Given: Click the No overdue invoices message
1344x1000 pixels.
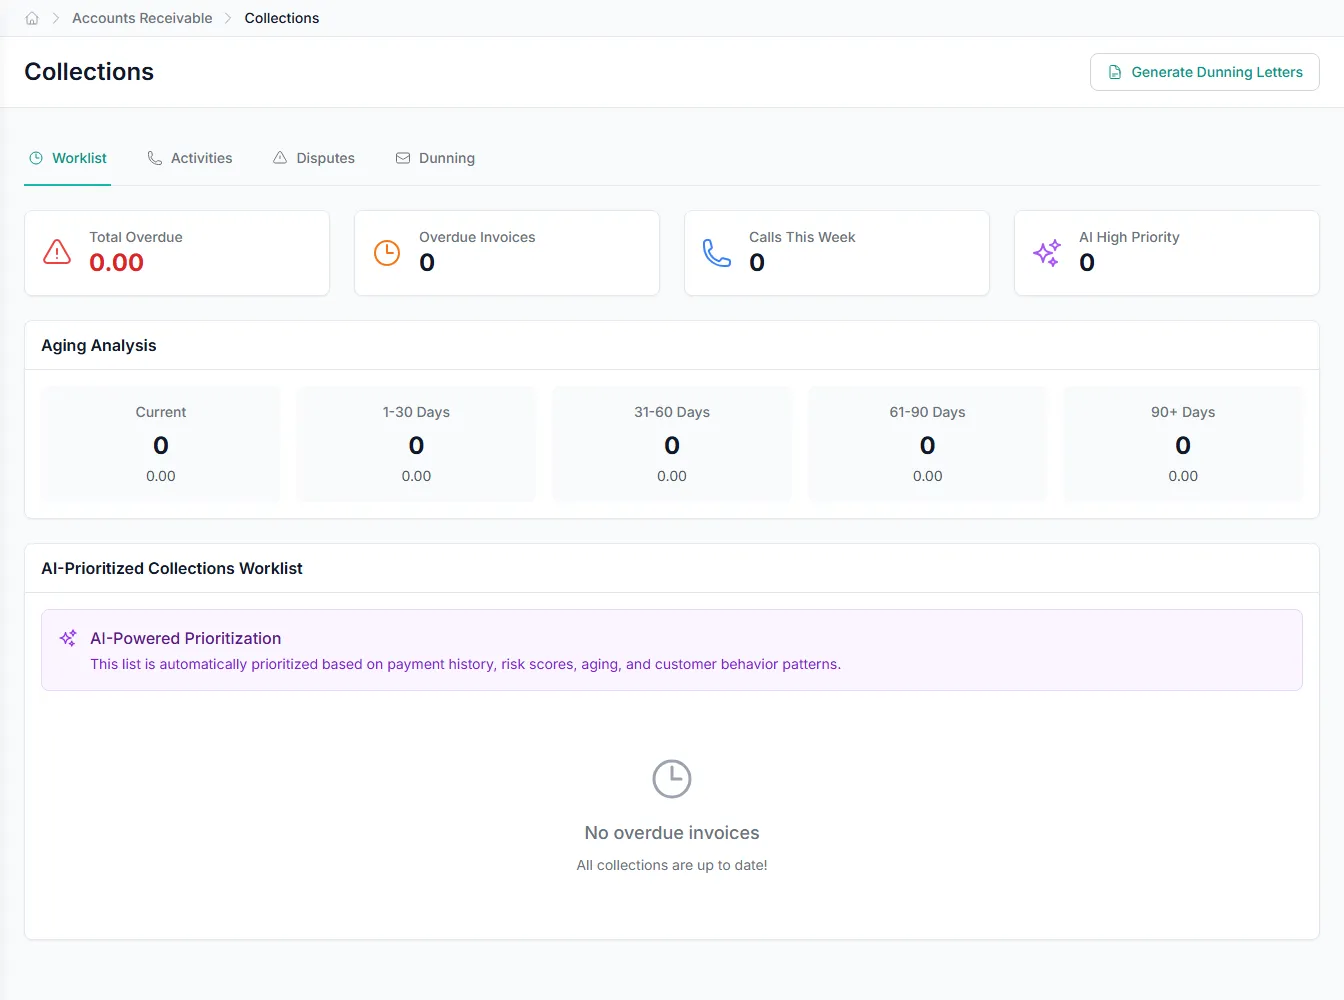Looking at the screenshot, I should [x=672, y=833].
